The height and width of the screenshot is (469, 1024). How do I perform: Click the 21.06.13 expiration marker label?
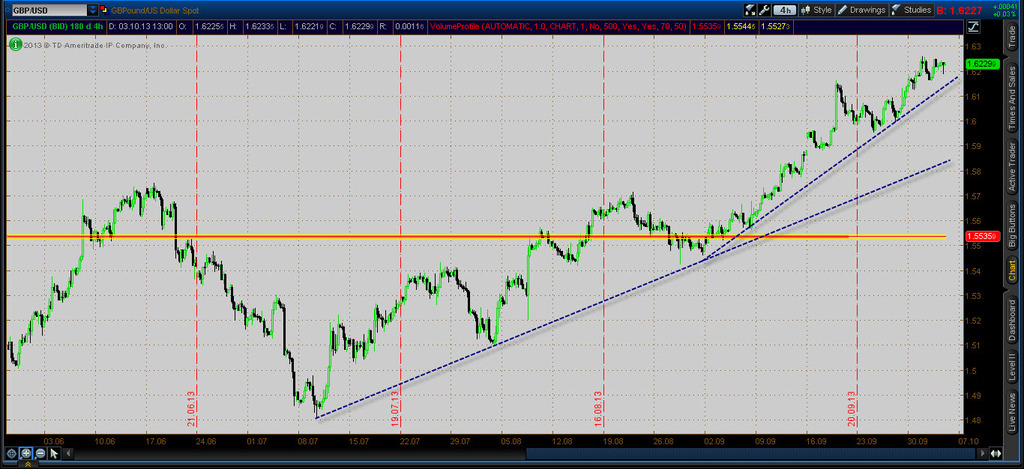click(192, 408)
